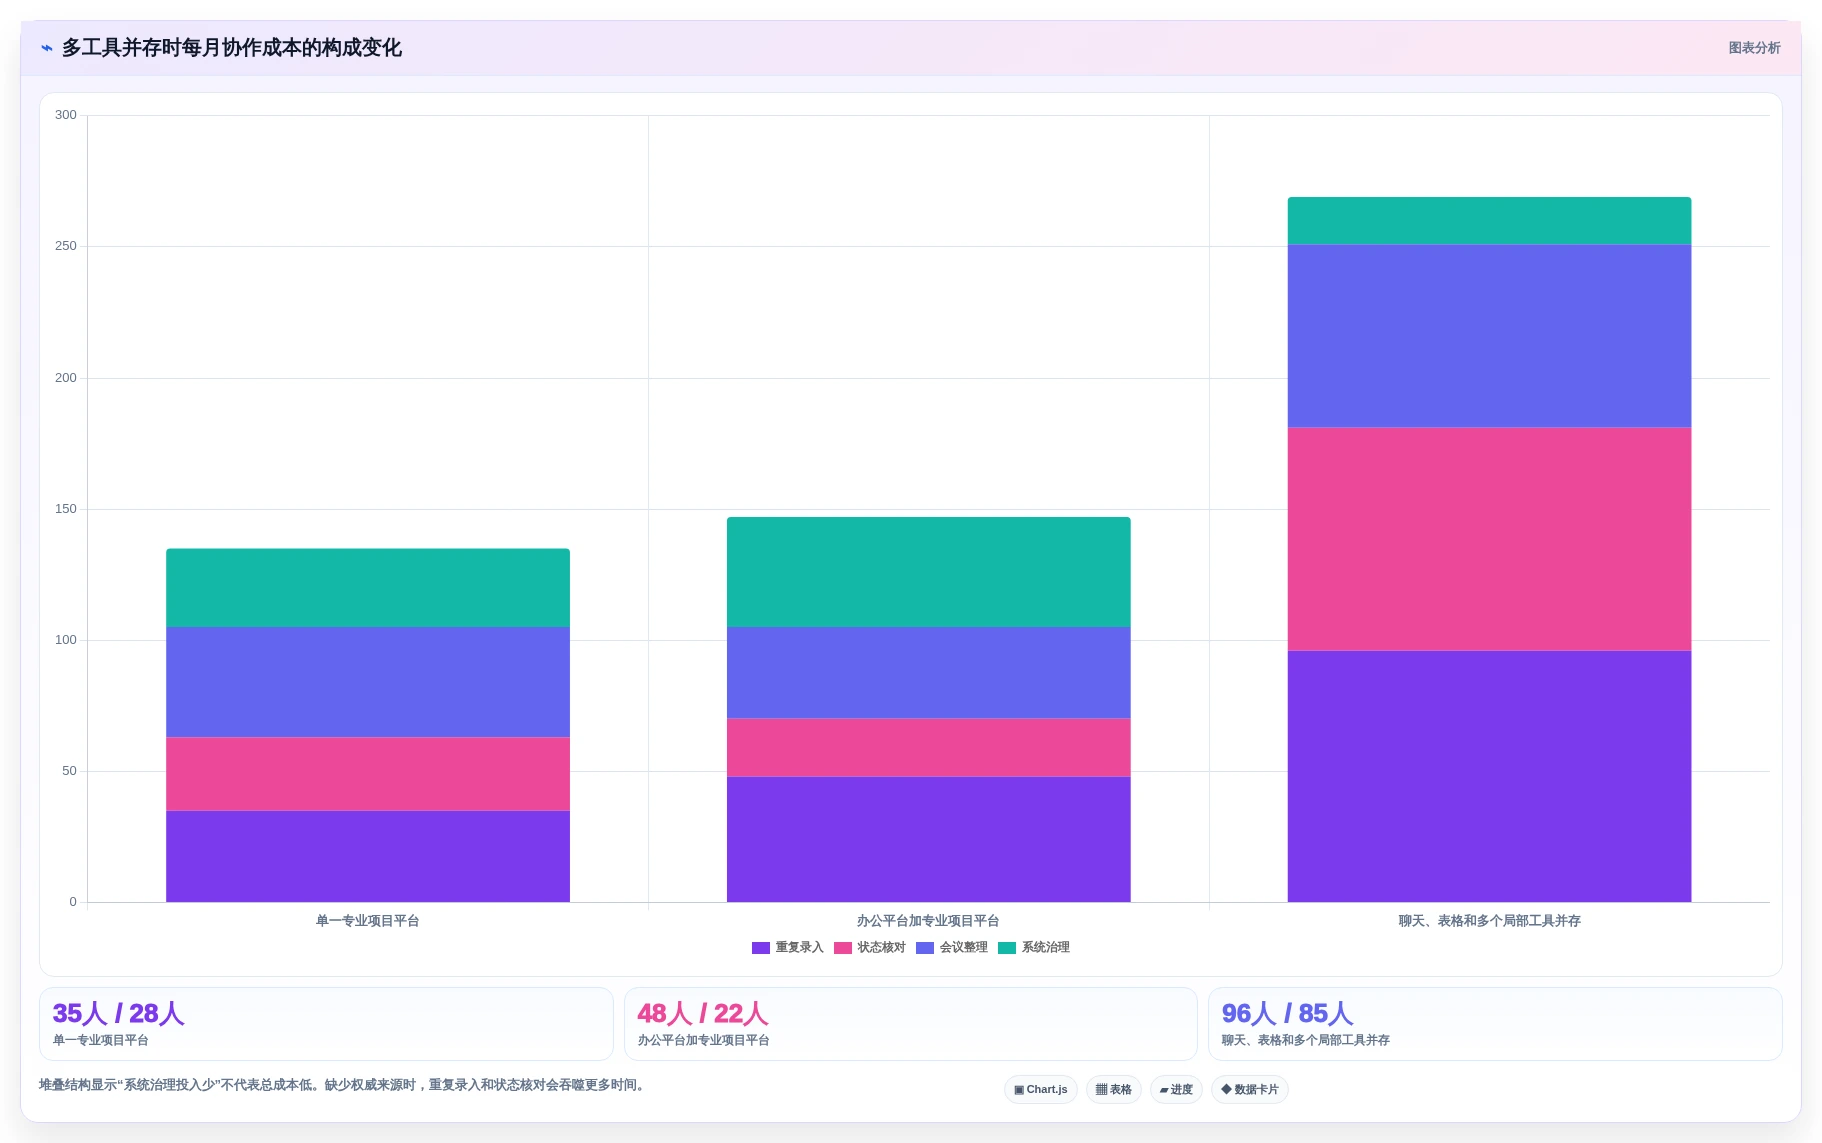This screenshot has height=1143, width=1822.
Task: Click the blue icon beside the chart title
Action: [46, 48]
